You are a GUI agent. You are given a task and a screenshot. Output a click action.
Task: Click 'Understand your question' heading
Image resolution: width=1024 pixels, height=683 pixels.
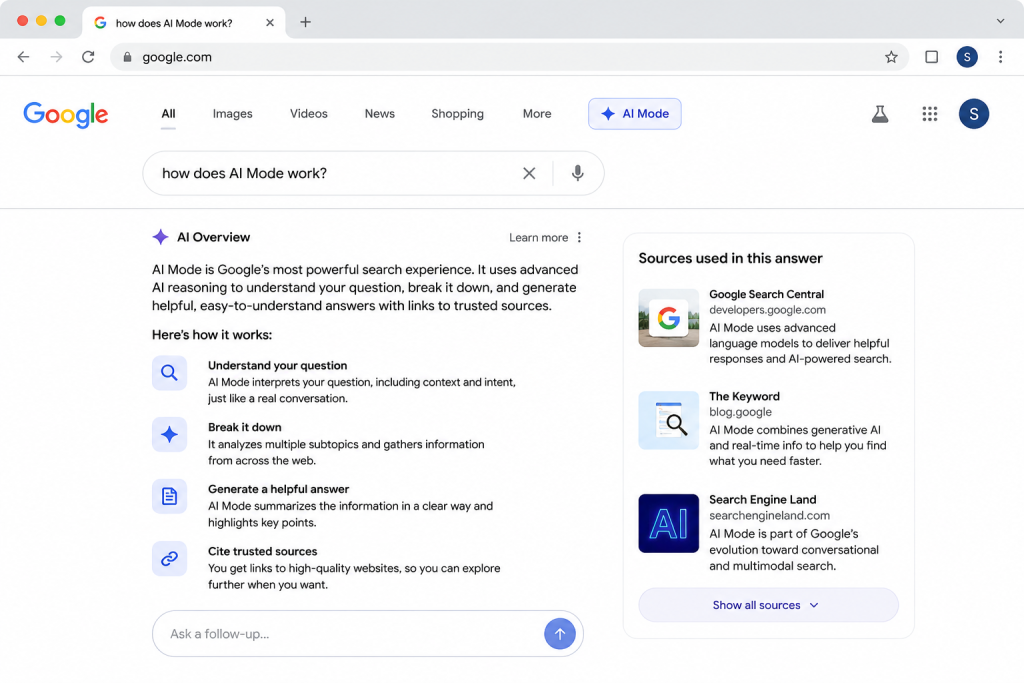tap(278, 366)
